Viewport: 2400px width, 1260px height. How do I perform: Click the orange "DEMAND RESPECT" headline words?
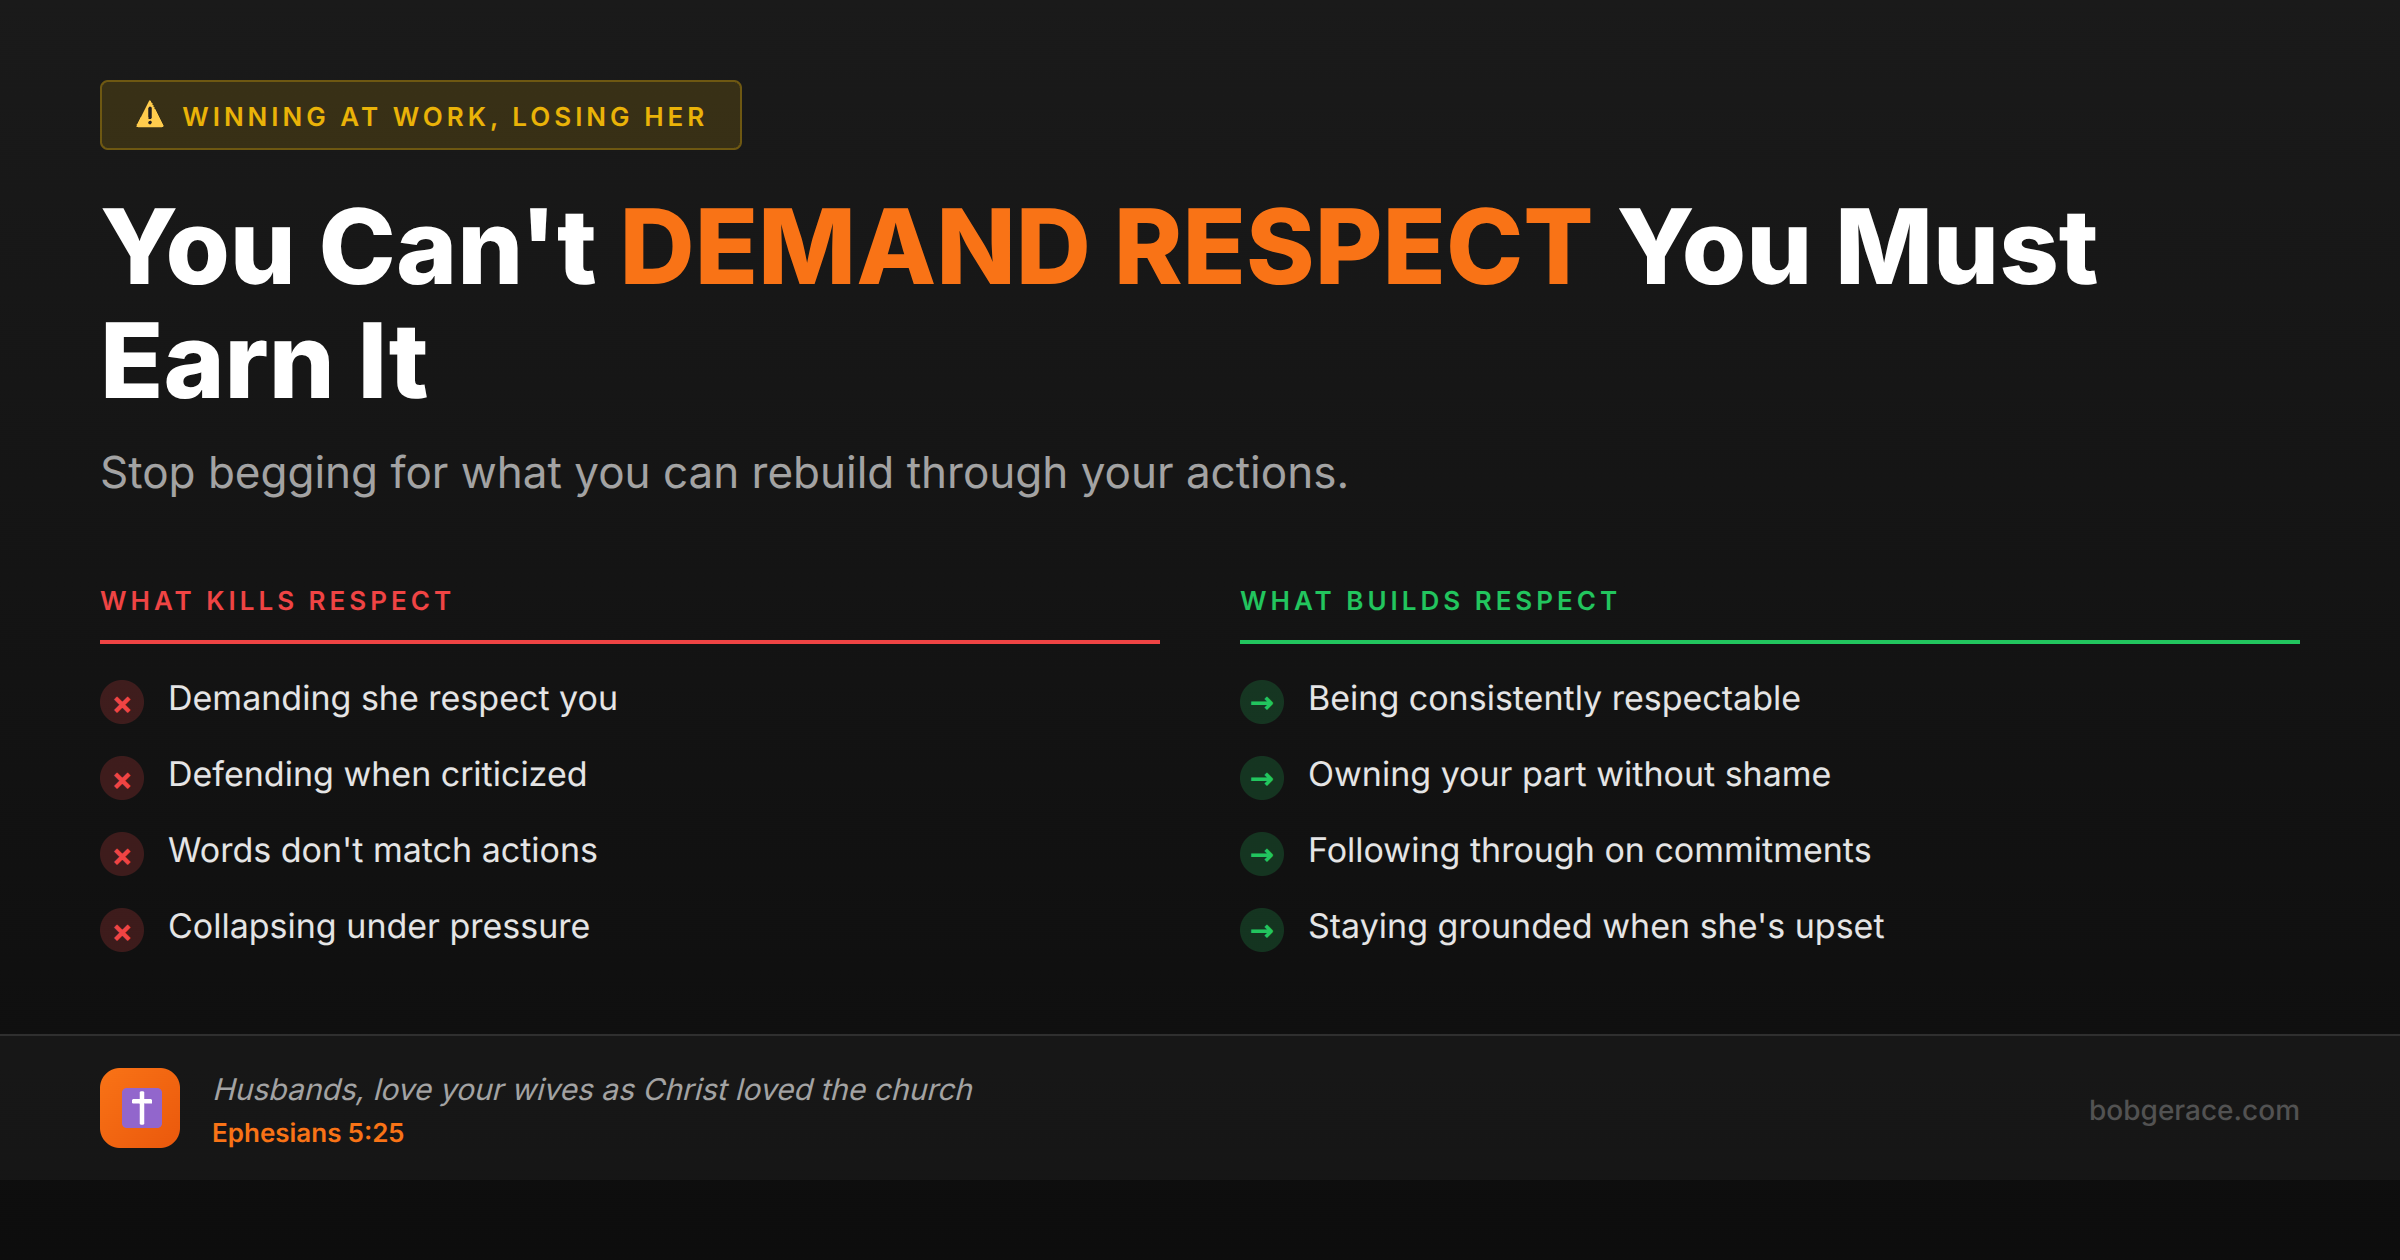tap(1106, 247)
